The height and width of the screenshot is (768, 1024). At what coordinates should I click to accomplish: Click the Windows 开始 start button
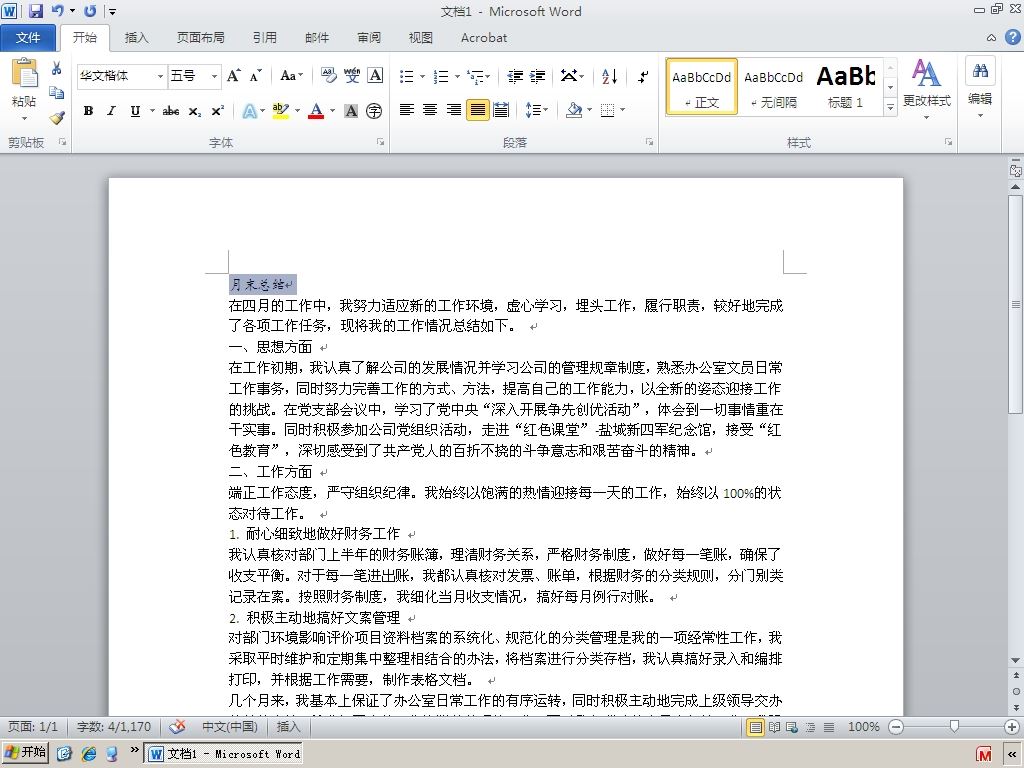(25, 752)
